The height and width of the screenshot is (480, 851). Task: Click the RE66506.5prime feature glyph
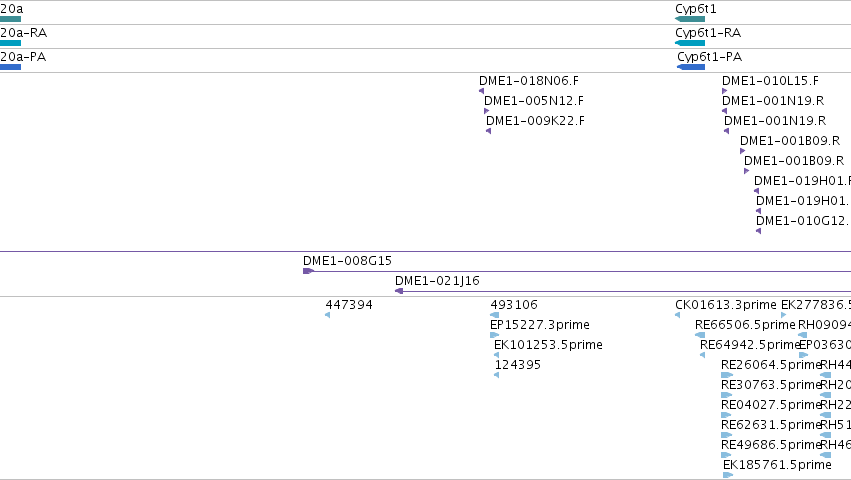[700, 335]
